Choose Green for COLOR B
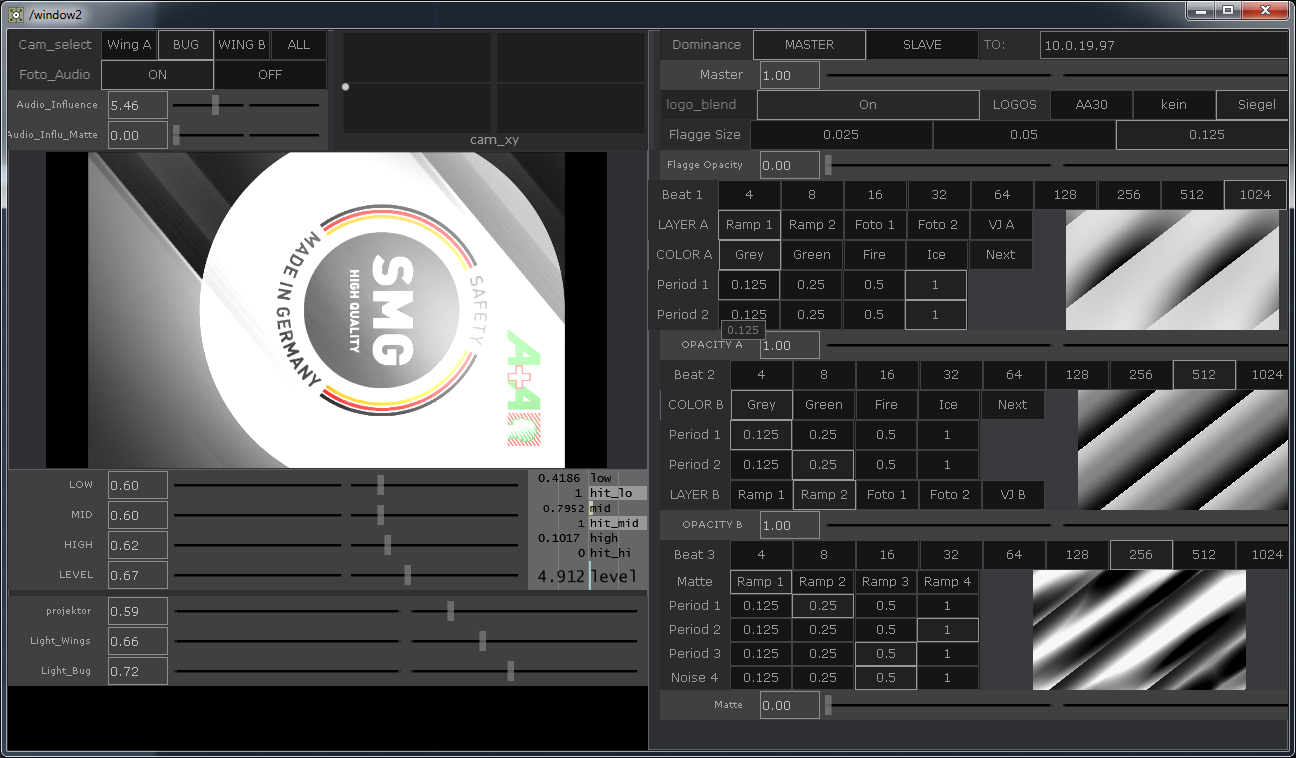Screen dimensions: 1296x758 [x=824, y=405]
